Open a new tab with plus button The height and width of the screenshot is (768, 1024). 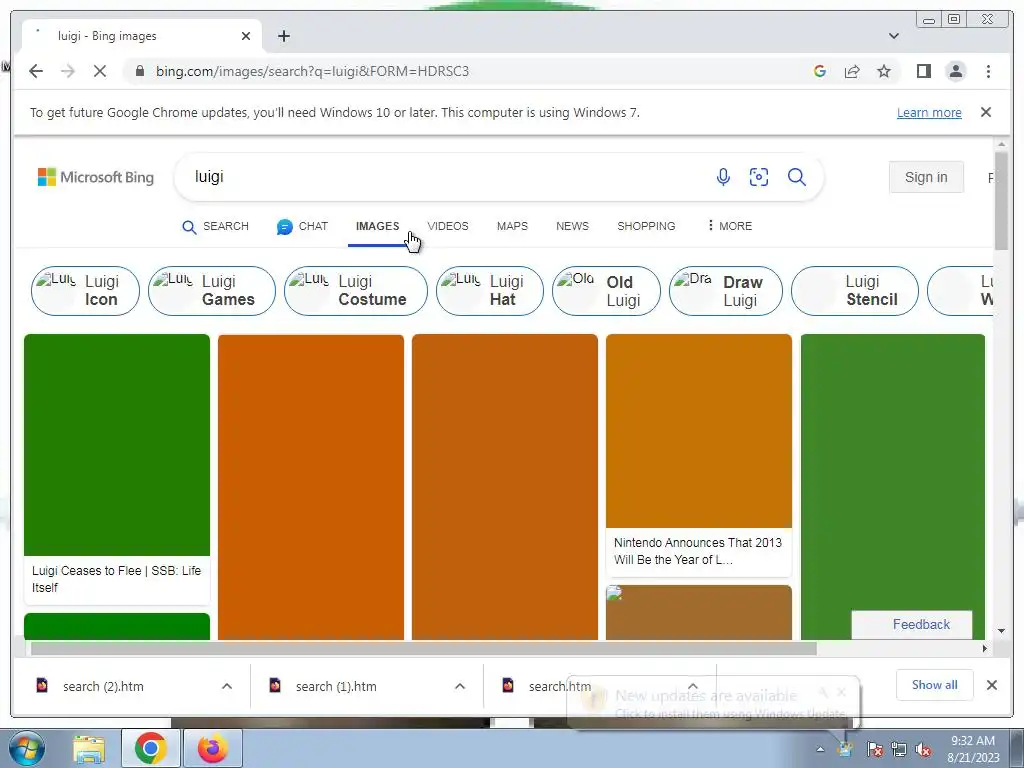(283, 36)
